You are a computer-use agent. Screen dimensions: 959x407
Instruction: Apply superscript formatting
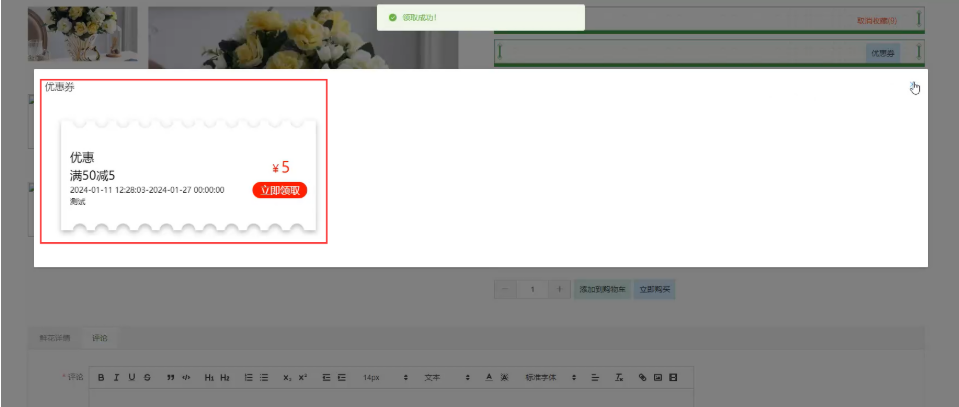[303, 378]
